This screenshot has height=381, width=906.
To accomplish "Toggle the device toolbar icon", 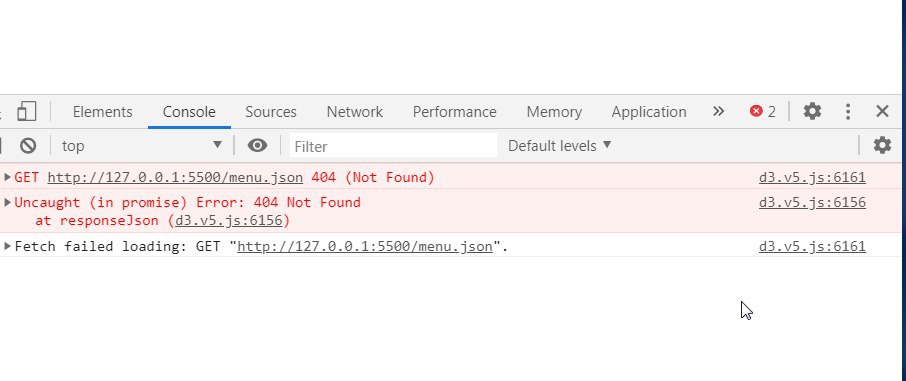I will tap(27, 111).
